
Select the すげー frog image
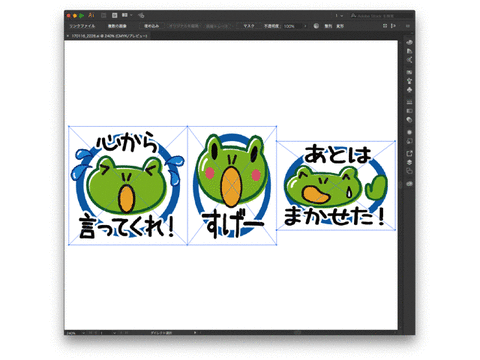pyautogui.click(x=232, y=185)
